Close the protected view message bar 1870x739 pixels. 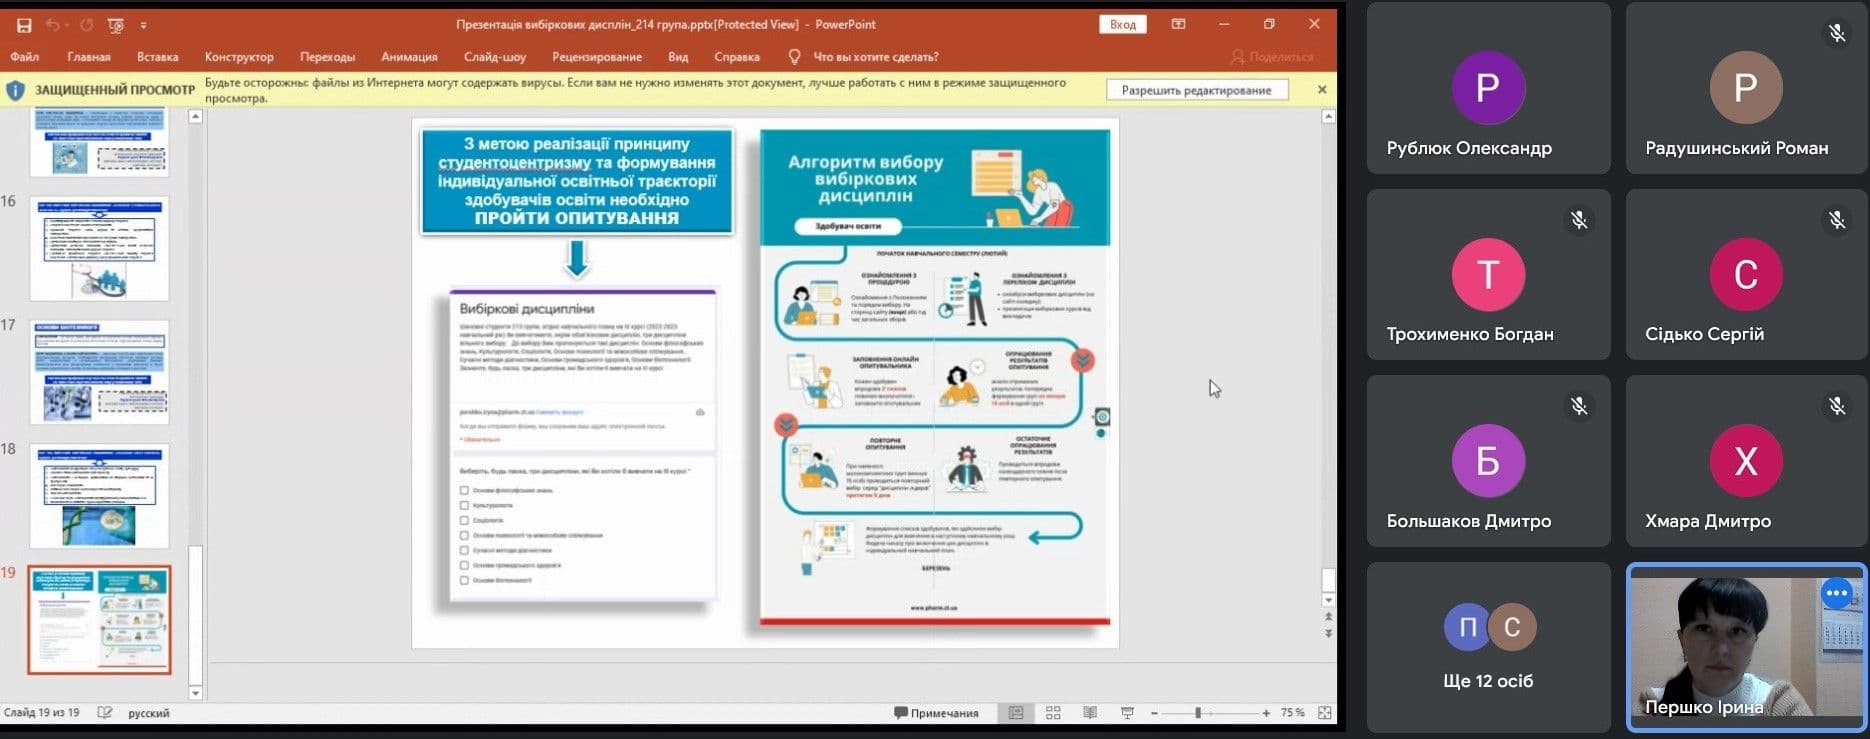point(1322,89)
